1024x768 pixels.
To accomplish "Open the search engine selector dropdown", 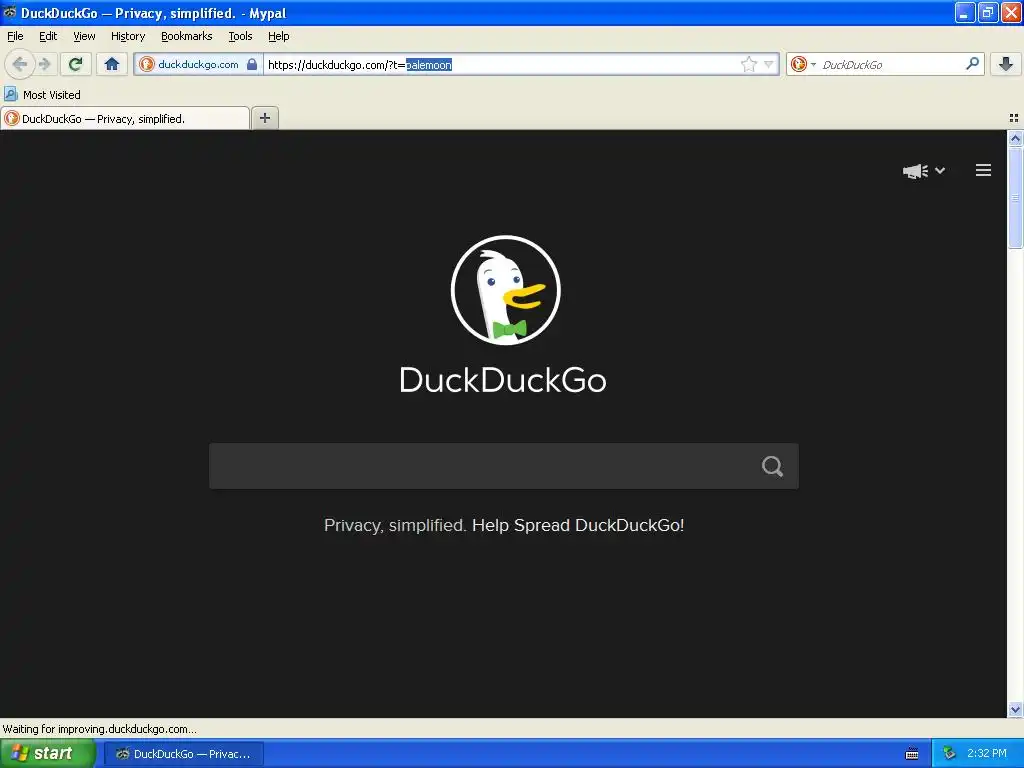I will [x=803, y=64].
